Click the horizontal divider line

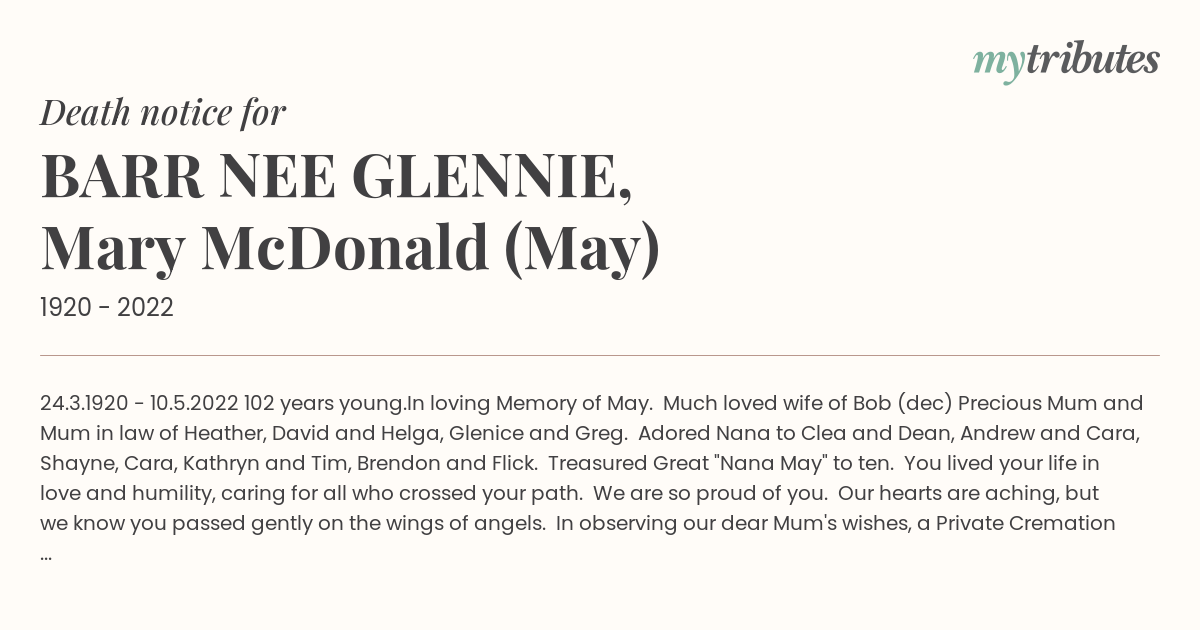pos(600,355)
